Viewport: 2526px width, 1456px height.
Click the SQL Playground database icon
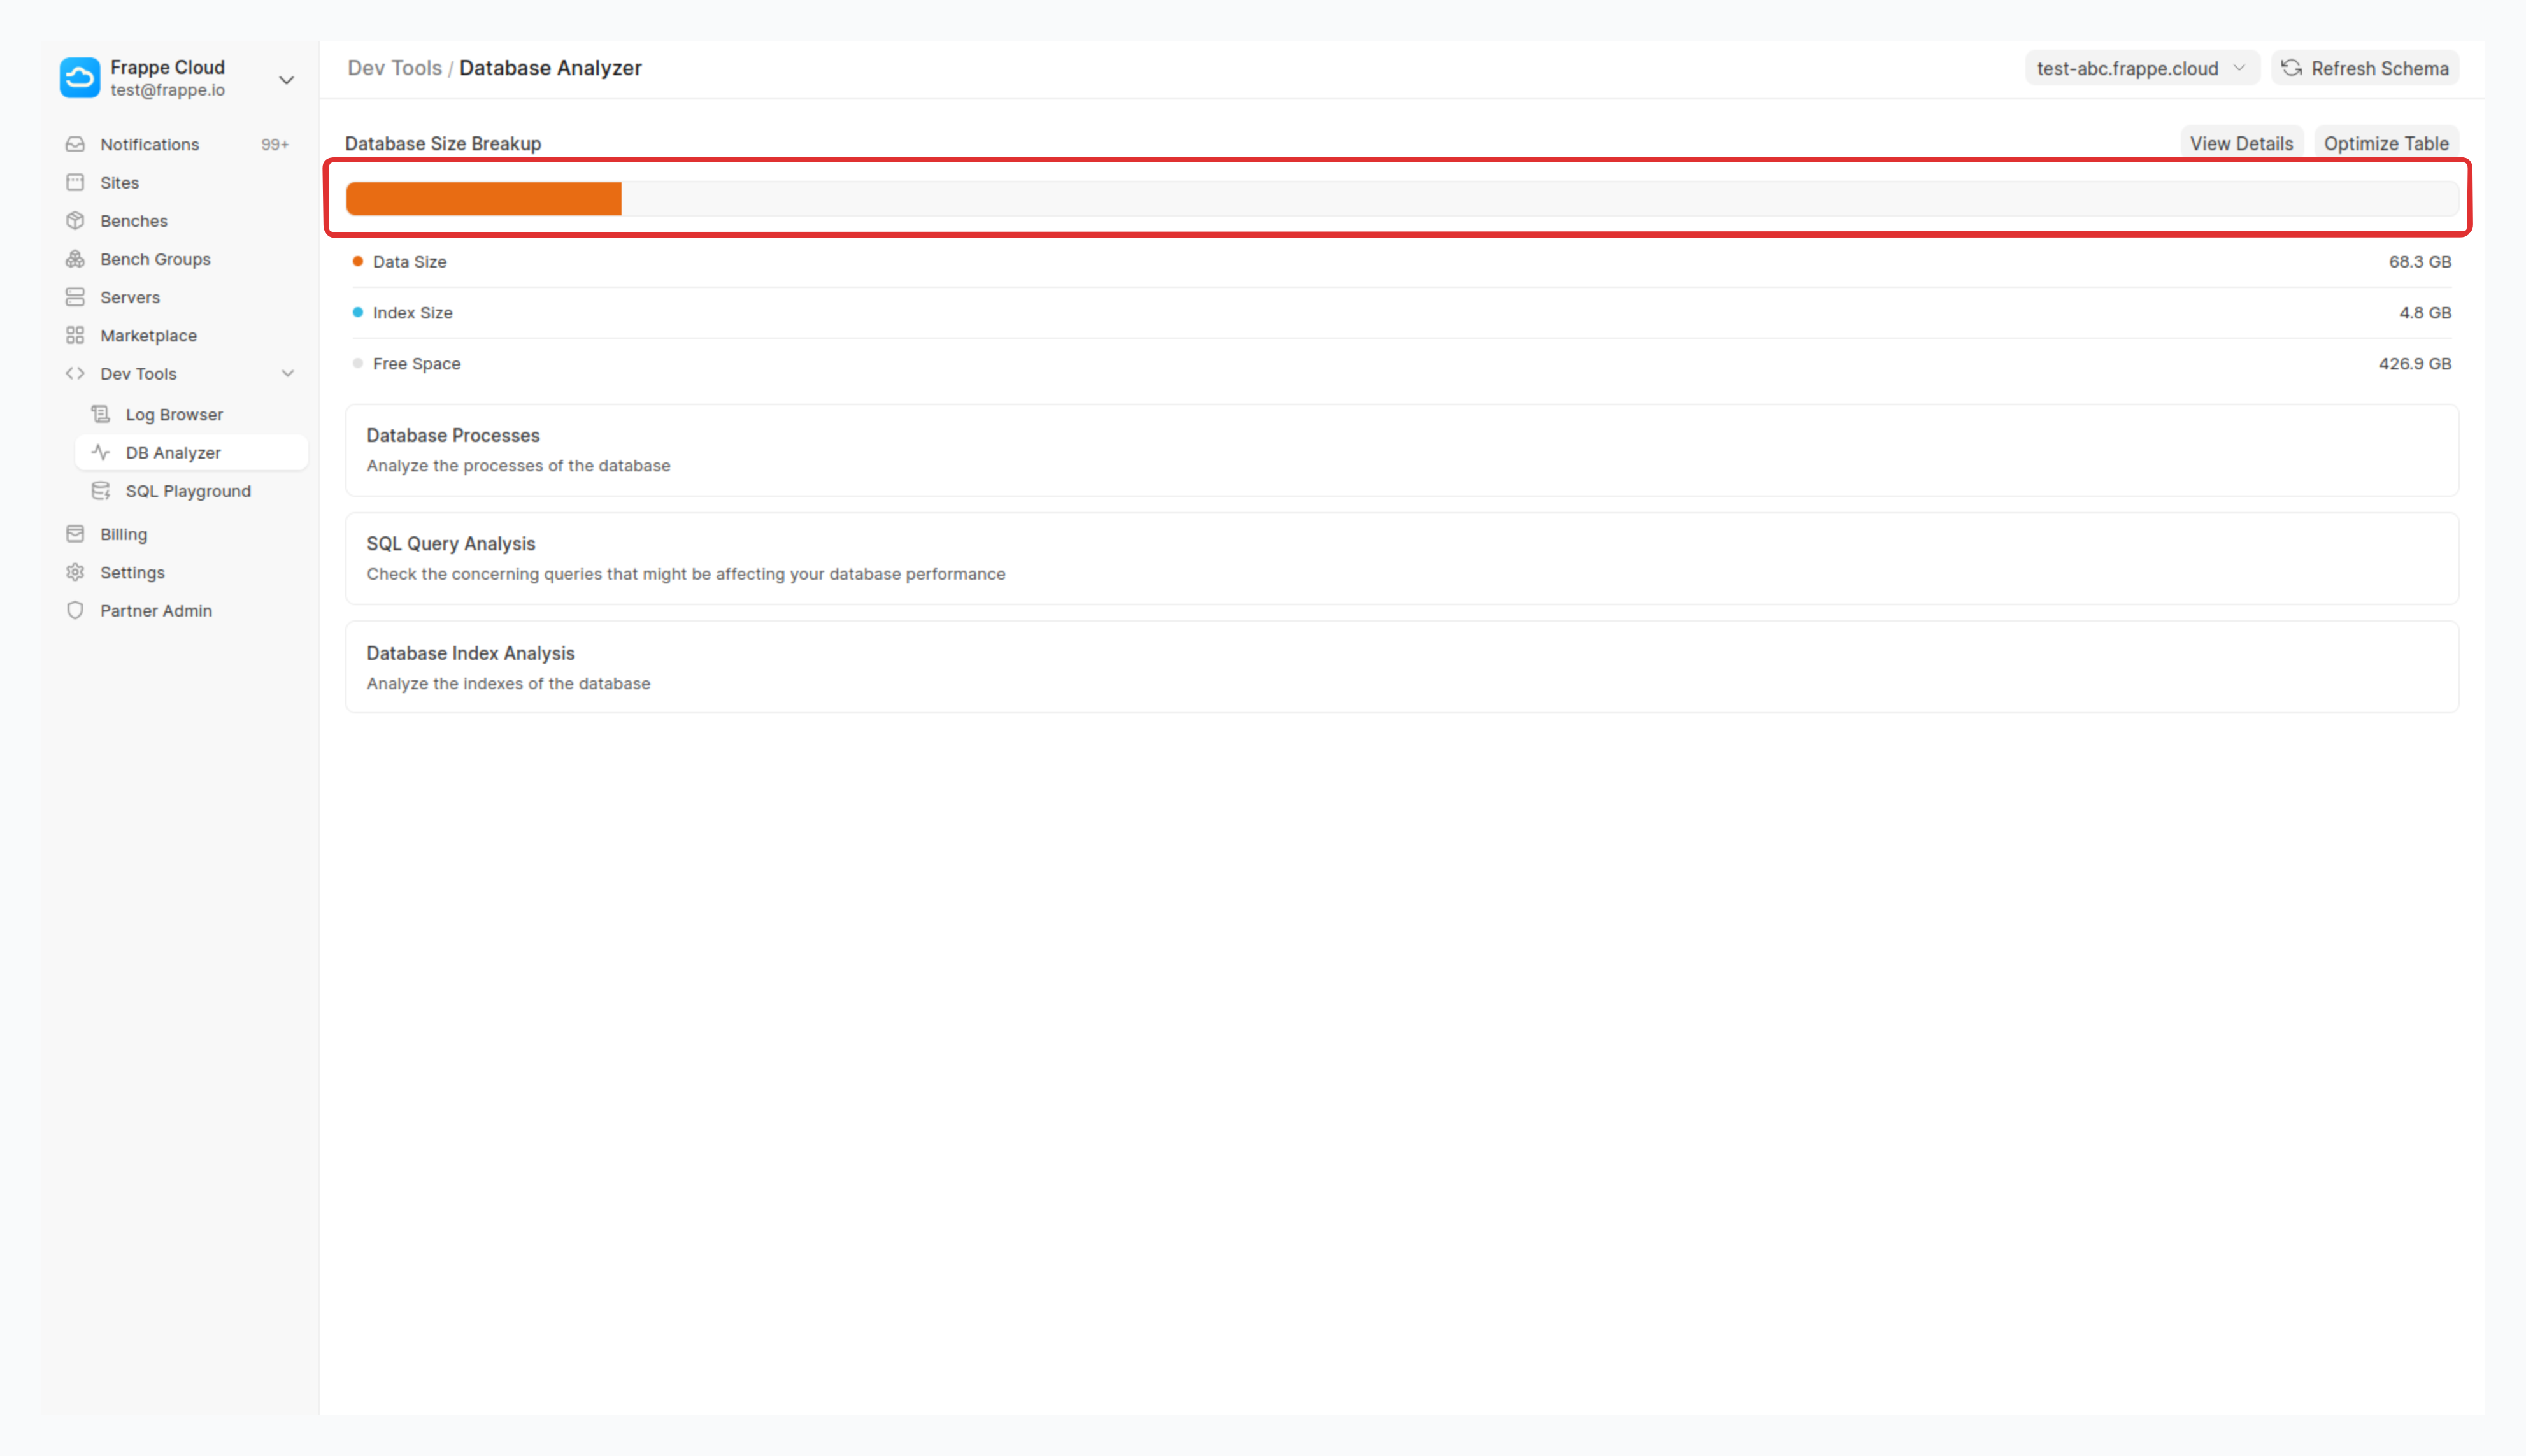[101, 490]
